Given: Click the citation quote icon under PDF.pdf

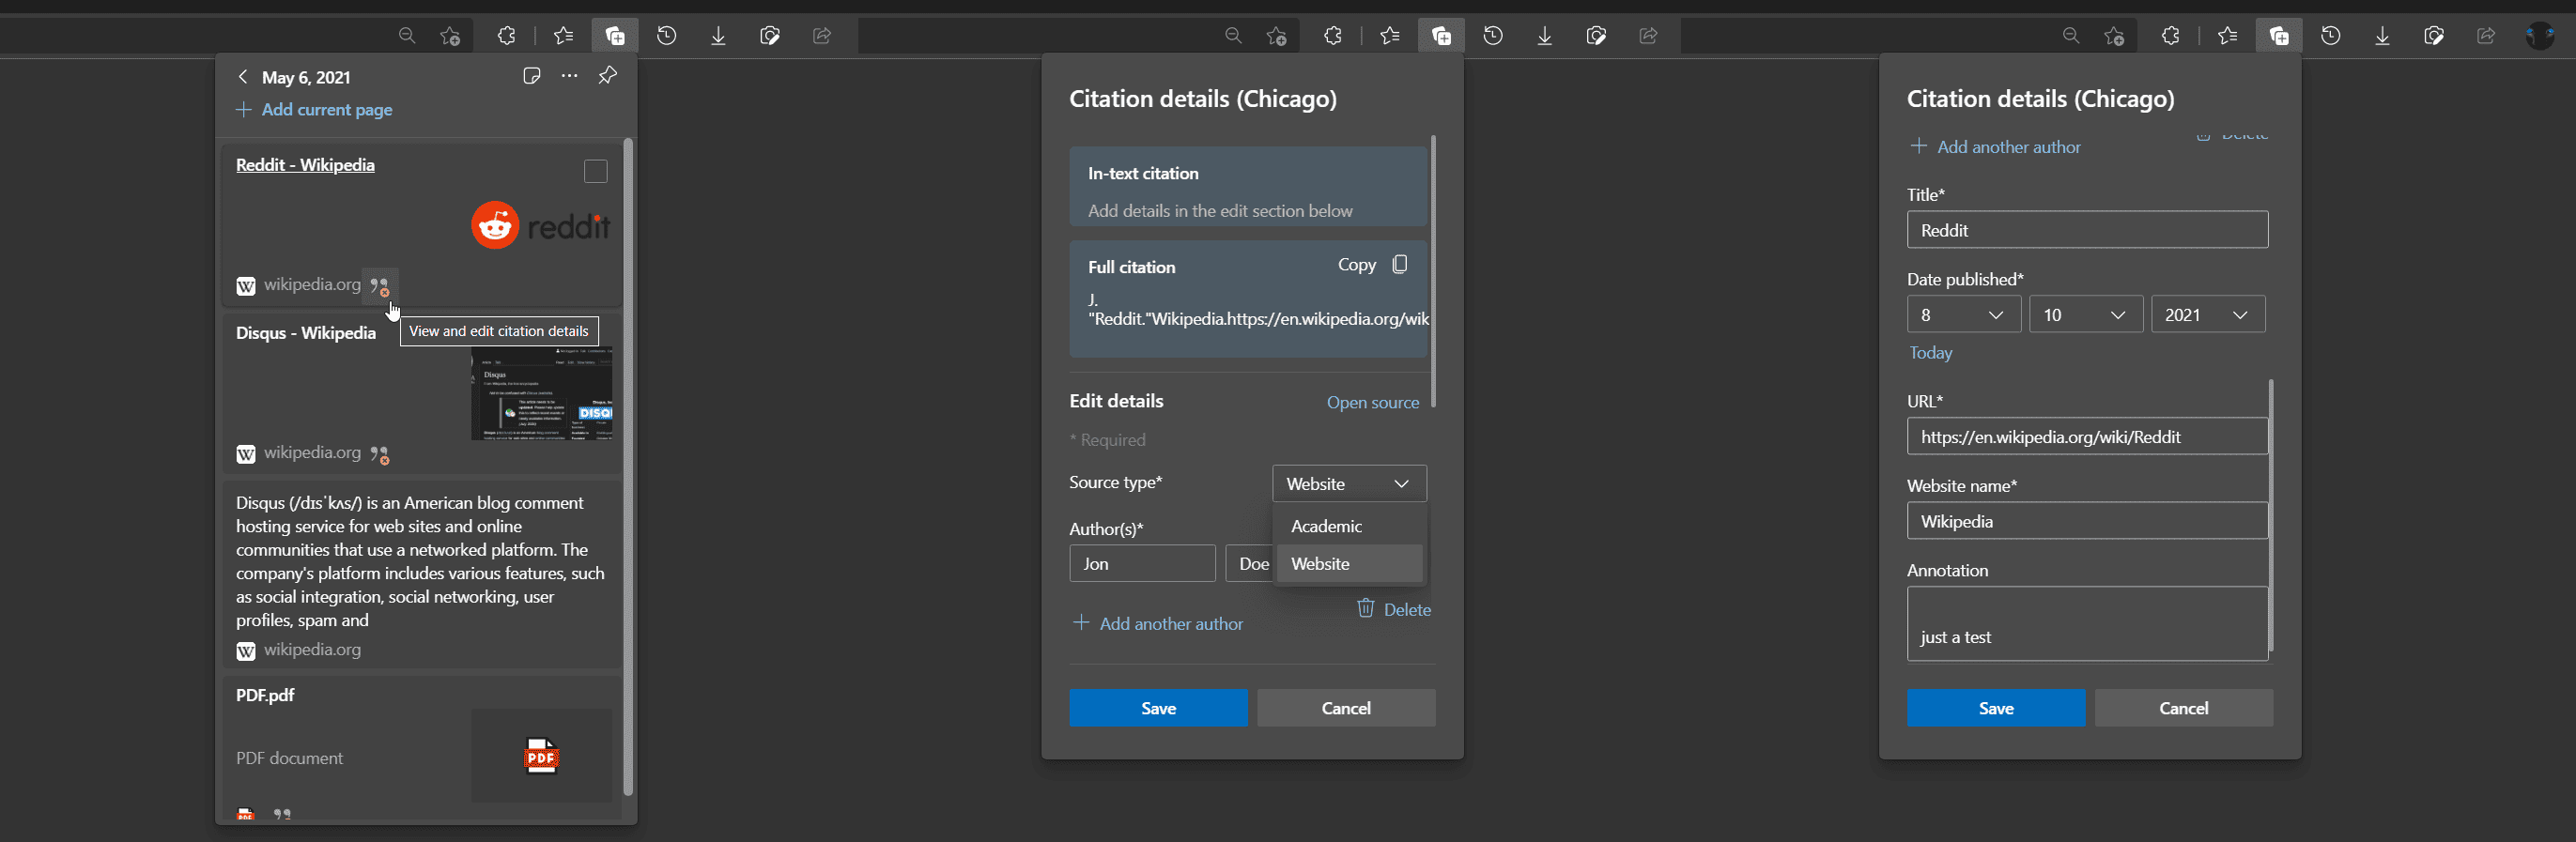Looking at the screenshot, I should coord(283,814).
